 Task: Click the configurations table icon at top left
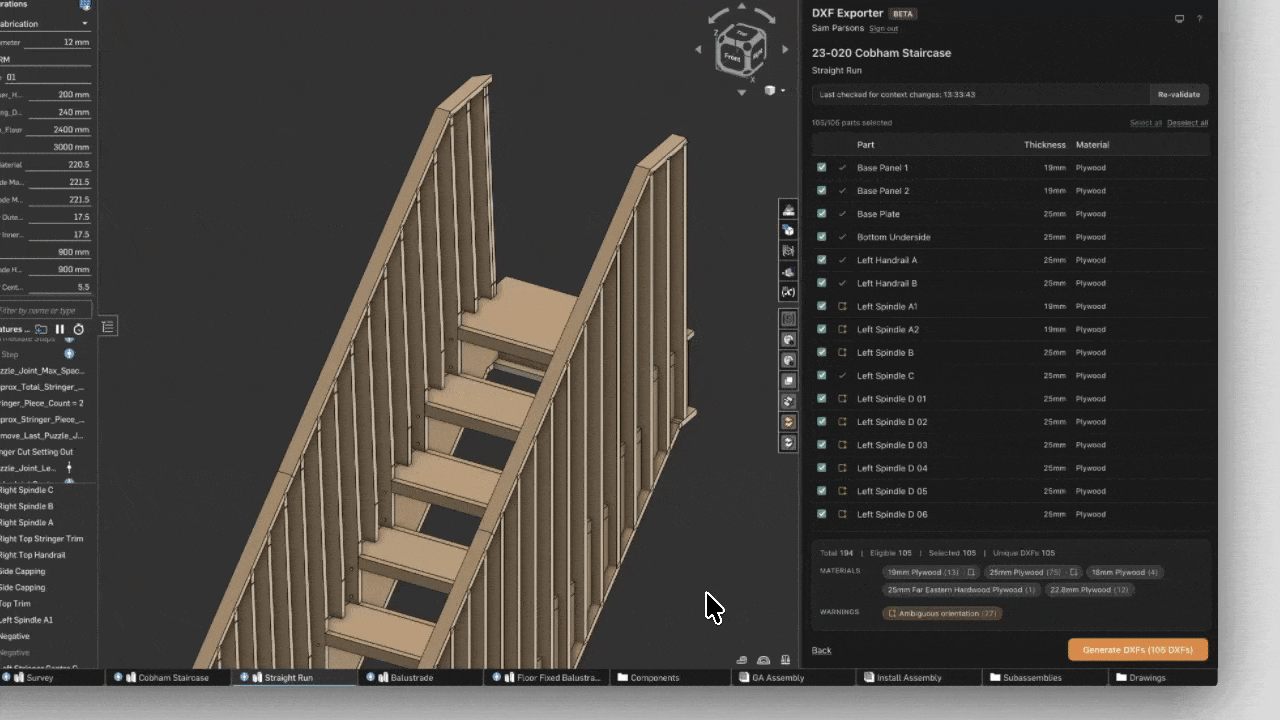coord(85,5)
